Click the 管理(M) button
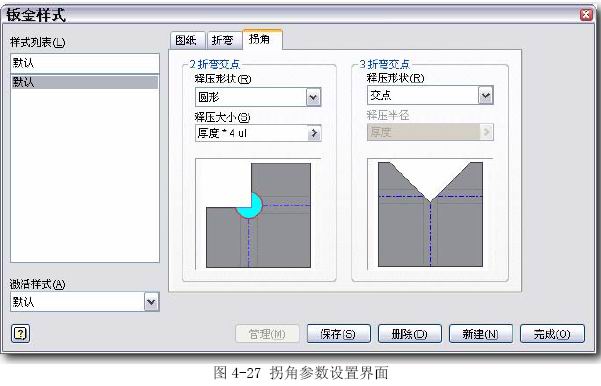601x386 pixels. 267,334
